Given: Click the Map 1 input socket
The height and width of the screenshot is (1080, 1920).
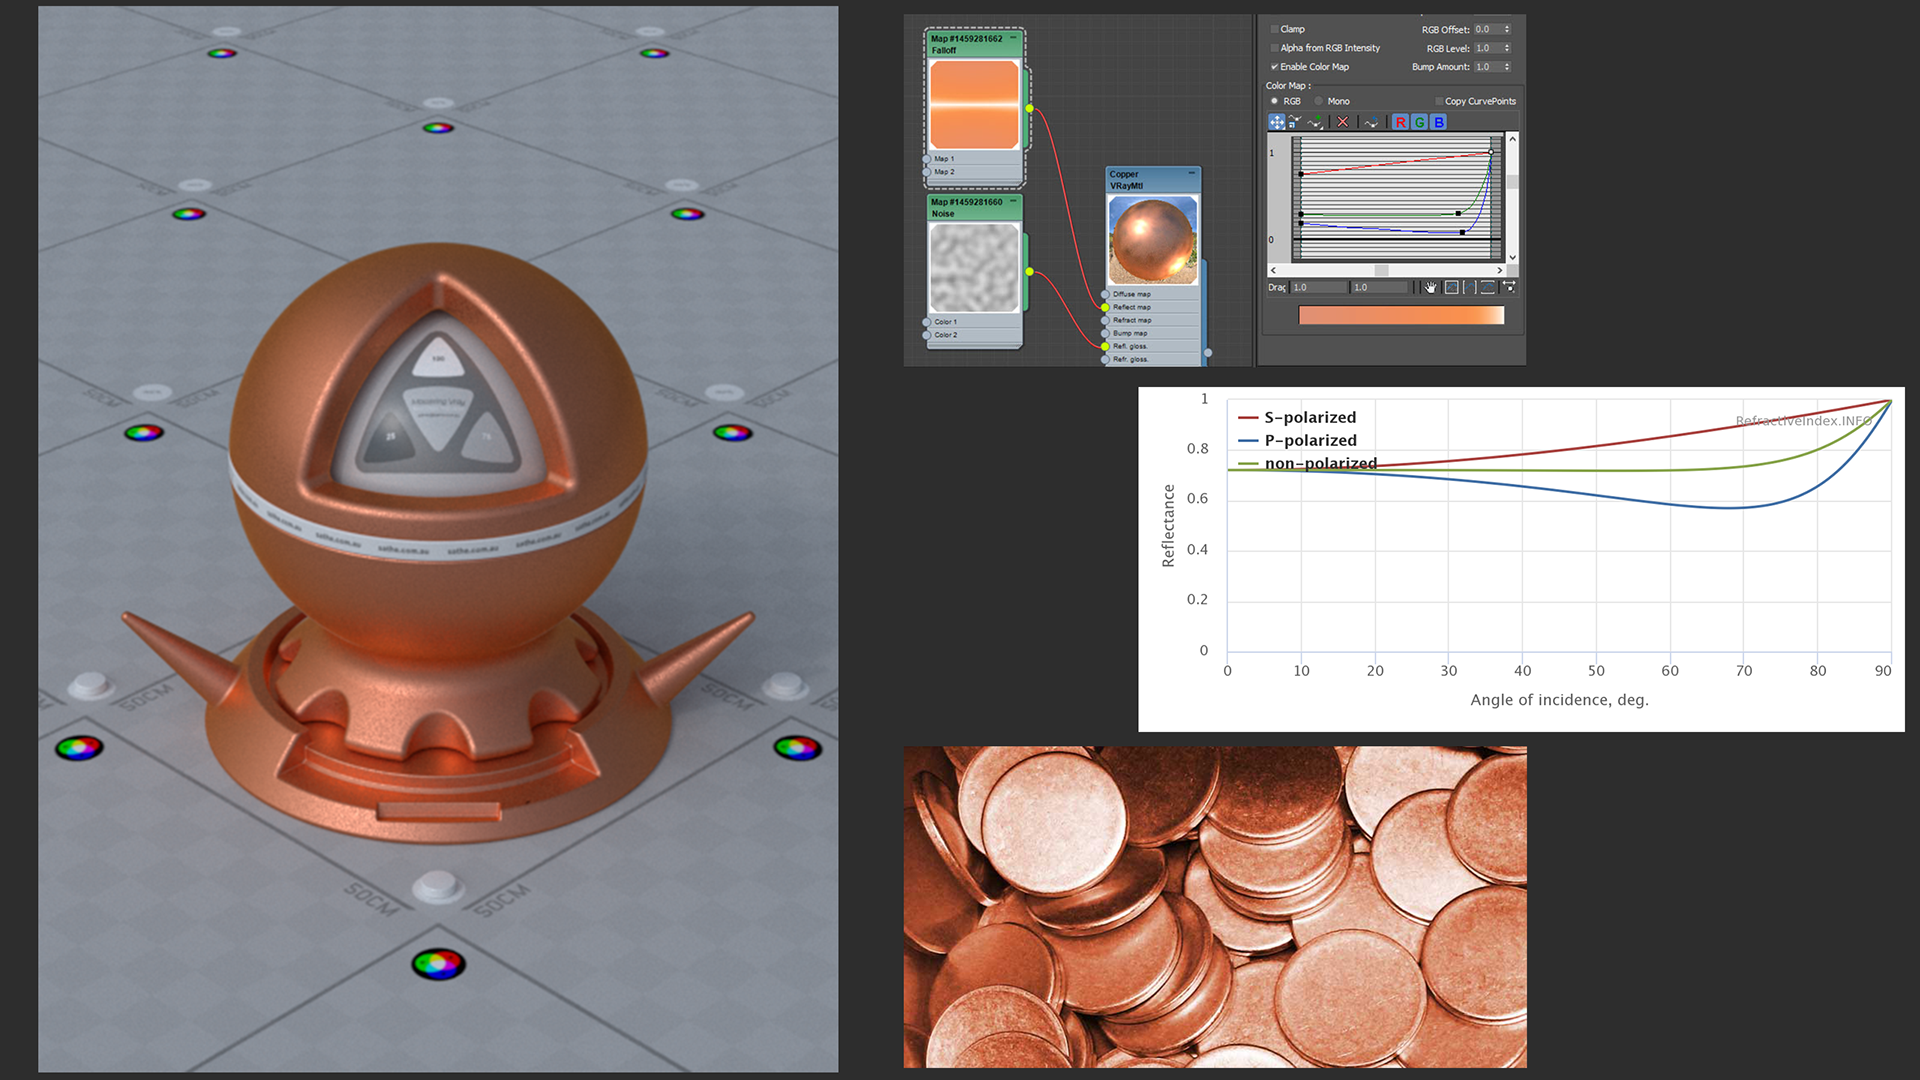Looking at the screenshot, I should coord(926,159).
